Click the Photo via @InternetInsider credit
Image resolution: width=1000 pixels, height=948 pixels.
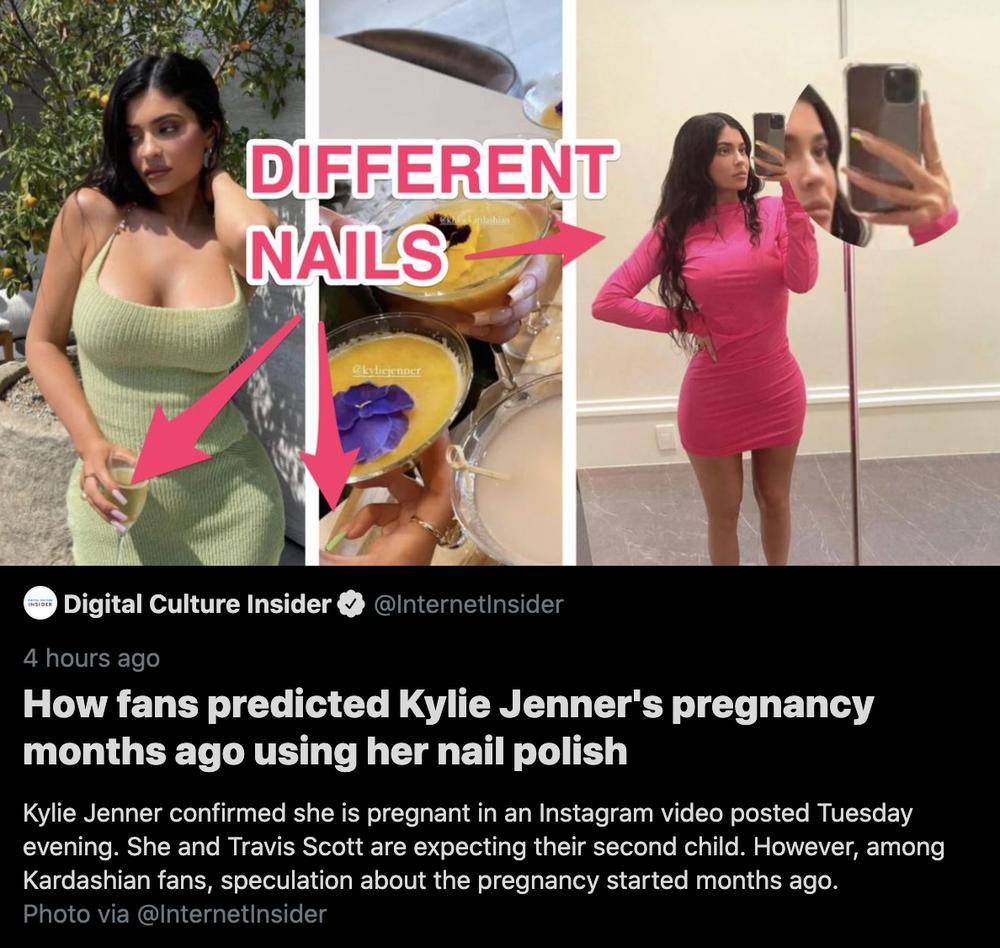[175, 914]
